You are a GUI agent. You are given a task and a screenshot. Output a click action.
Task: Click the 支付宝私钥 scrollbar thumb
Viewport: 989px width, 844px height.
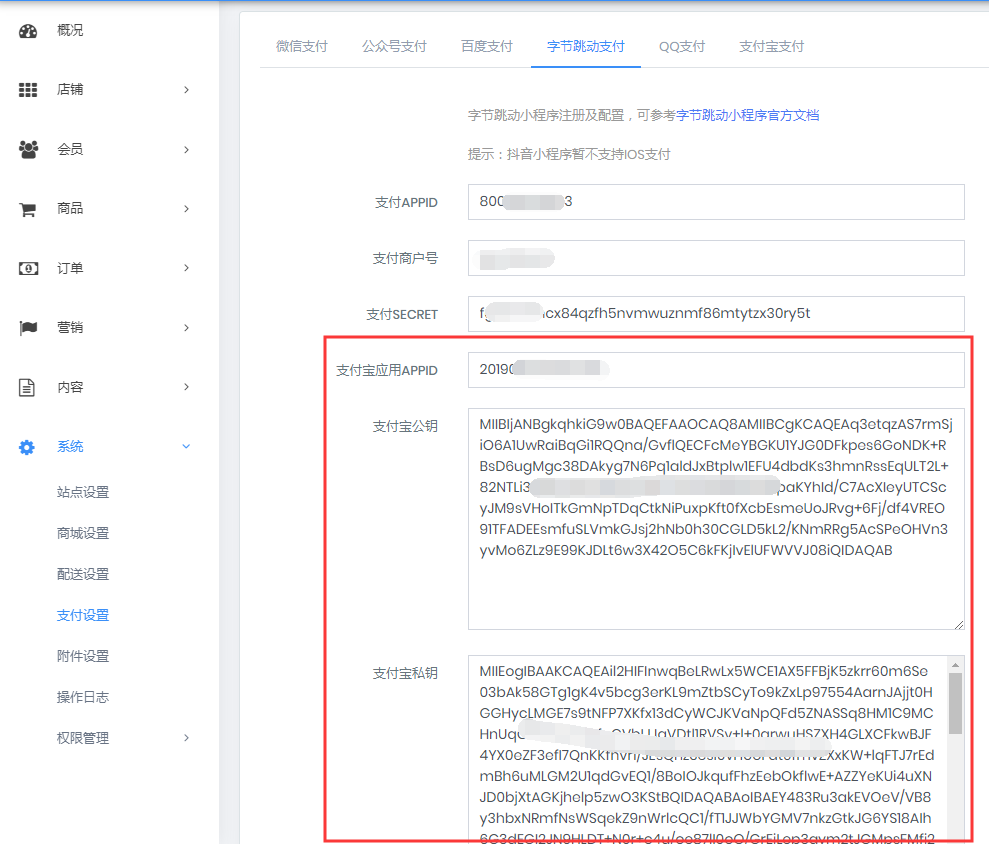click(956, 703)
